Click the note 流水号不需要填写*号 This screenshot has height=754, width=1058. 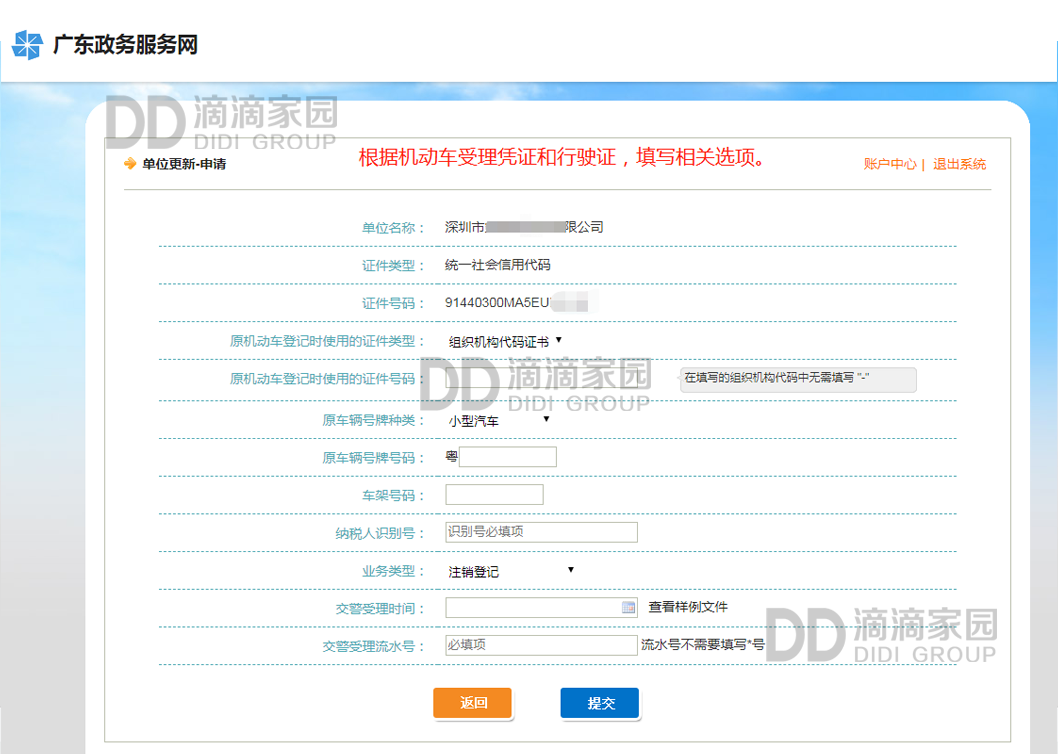pos(702,645)
